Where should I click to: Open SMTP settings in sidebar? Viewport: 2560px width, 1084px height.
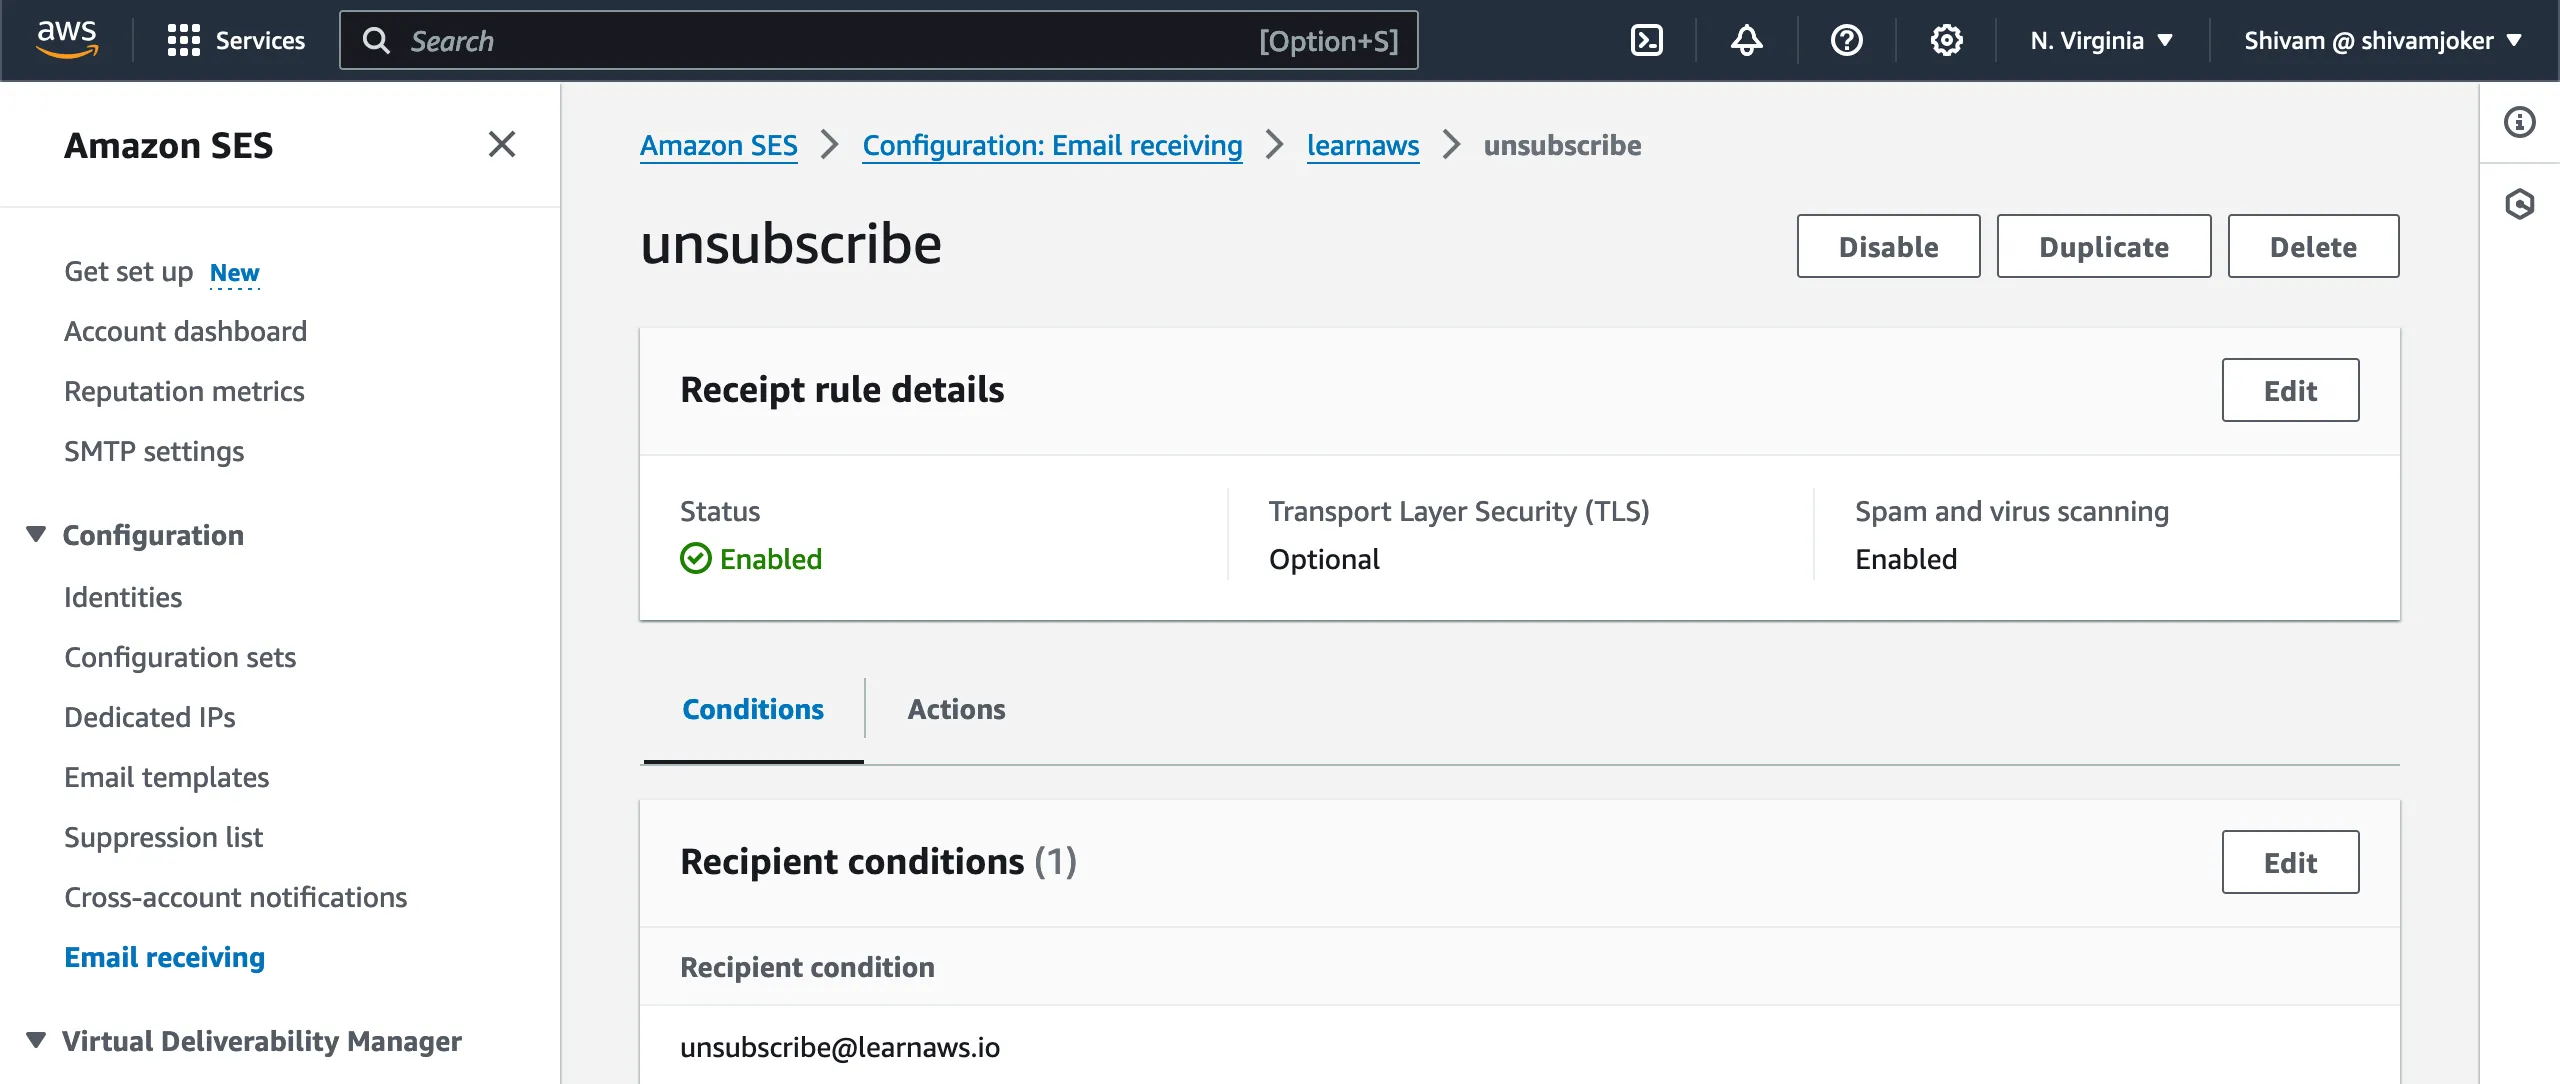(154, 451)
